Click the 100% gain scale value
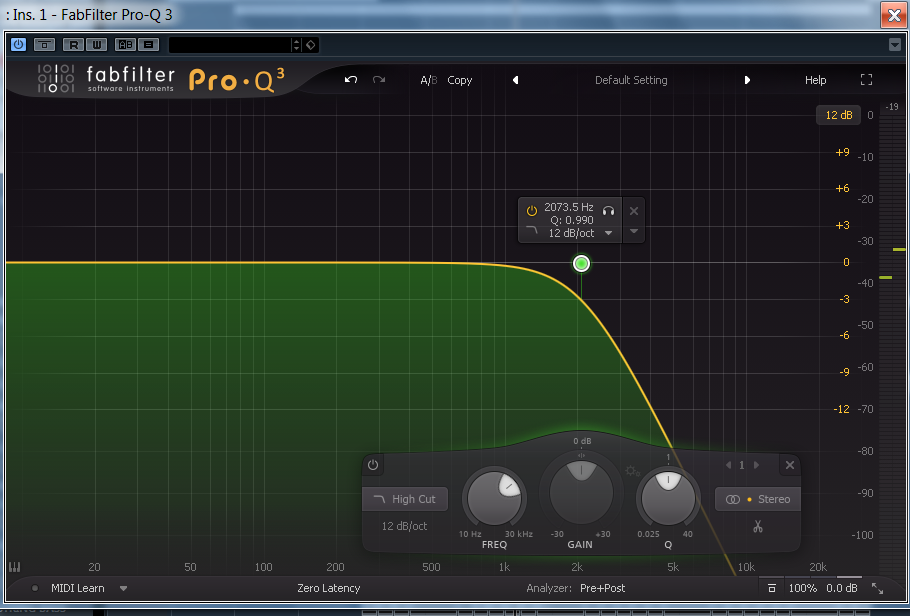This screenshot has height=616, width=910. (x=802, y=588)
